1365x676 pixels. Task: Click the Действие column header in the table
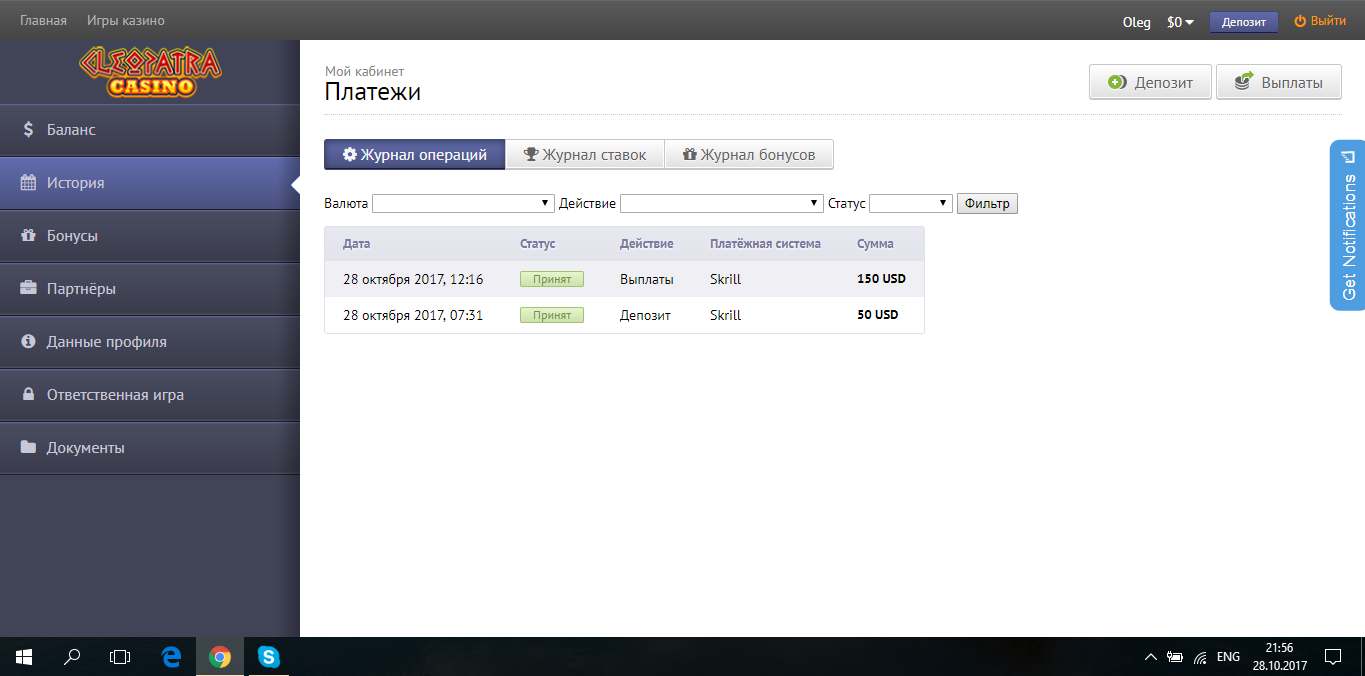coord(646,243)
